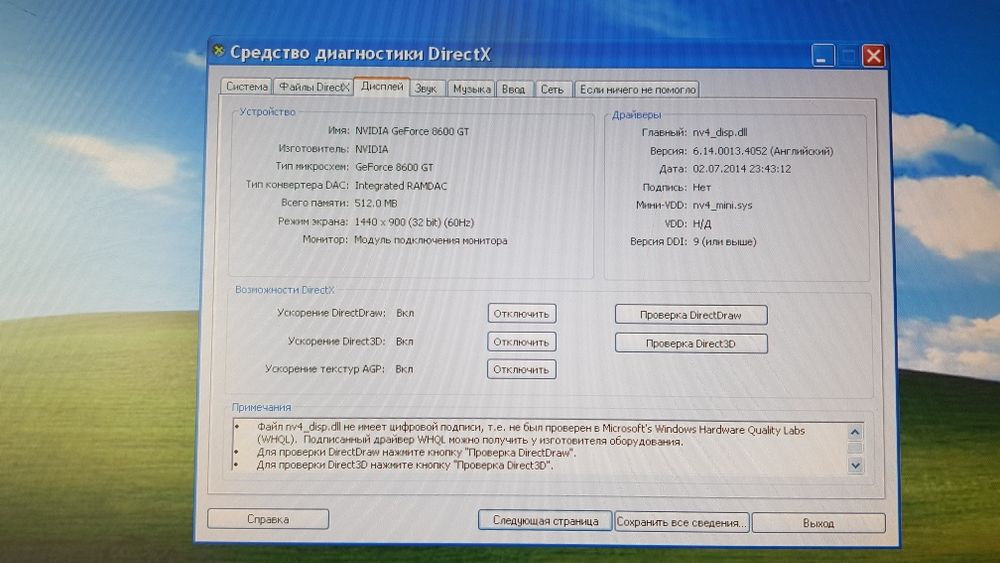Run the Проверка Direct3D test
The height and width of the screenshot is (563, 1000).
coord(691,344)
